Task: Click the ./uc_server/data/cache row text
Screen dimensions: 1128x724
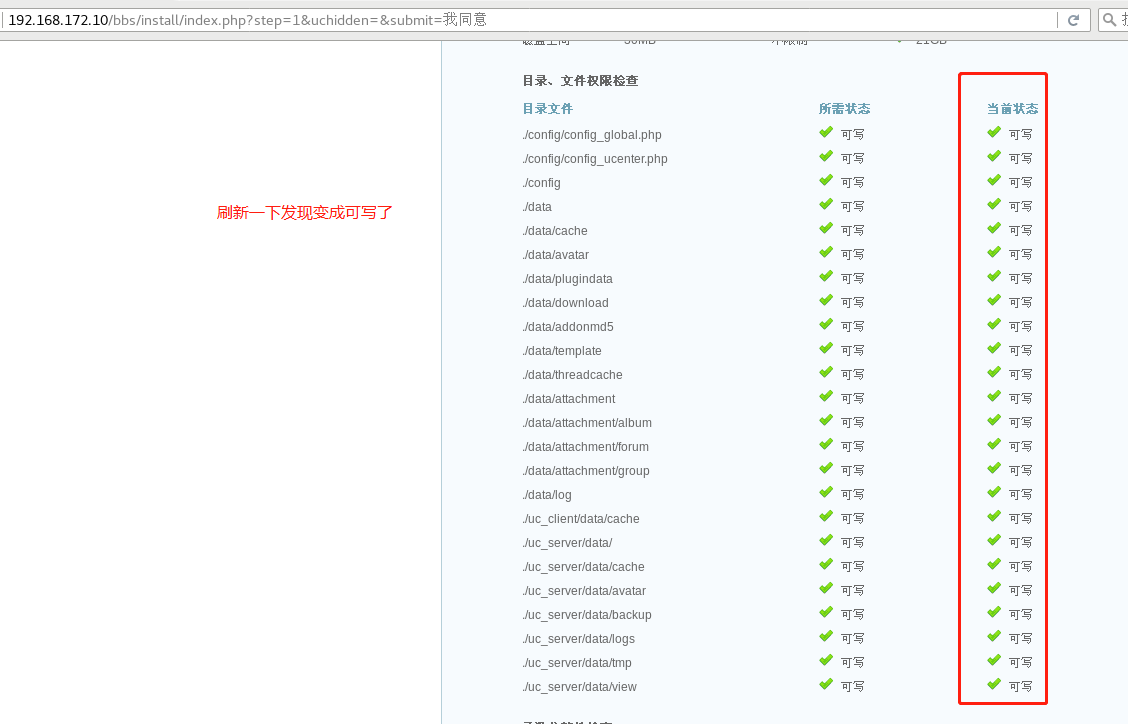Action: 583,566
